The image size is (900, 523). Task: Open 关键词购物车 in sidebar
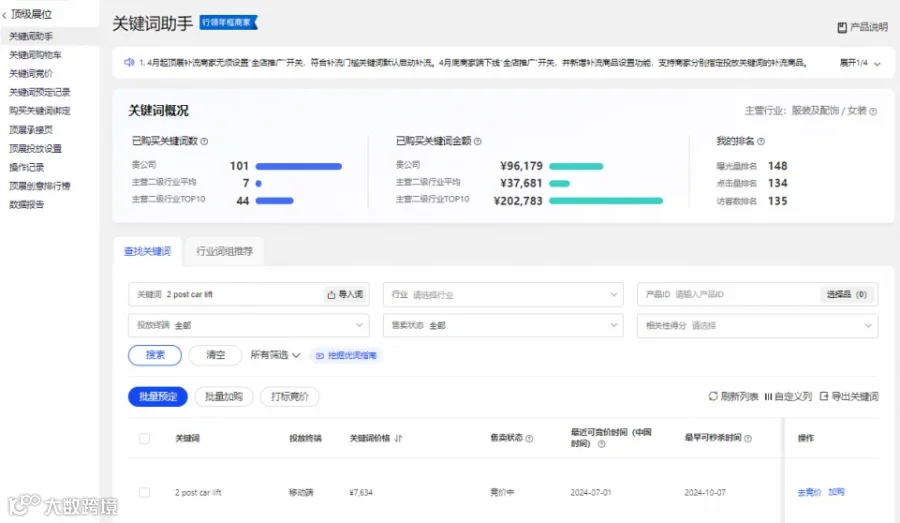(x=35, y=55)
